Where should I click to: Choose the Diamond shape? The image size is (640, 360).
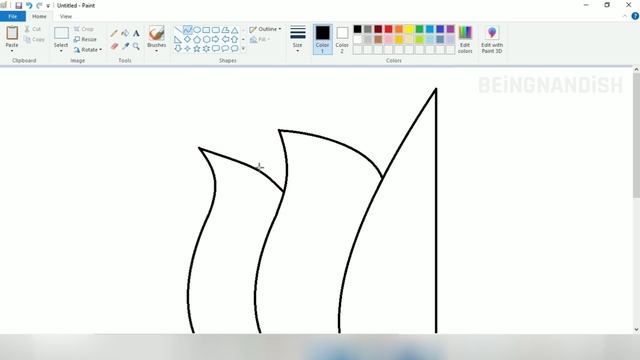[x=187, y=39]
